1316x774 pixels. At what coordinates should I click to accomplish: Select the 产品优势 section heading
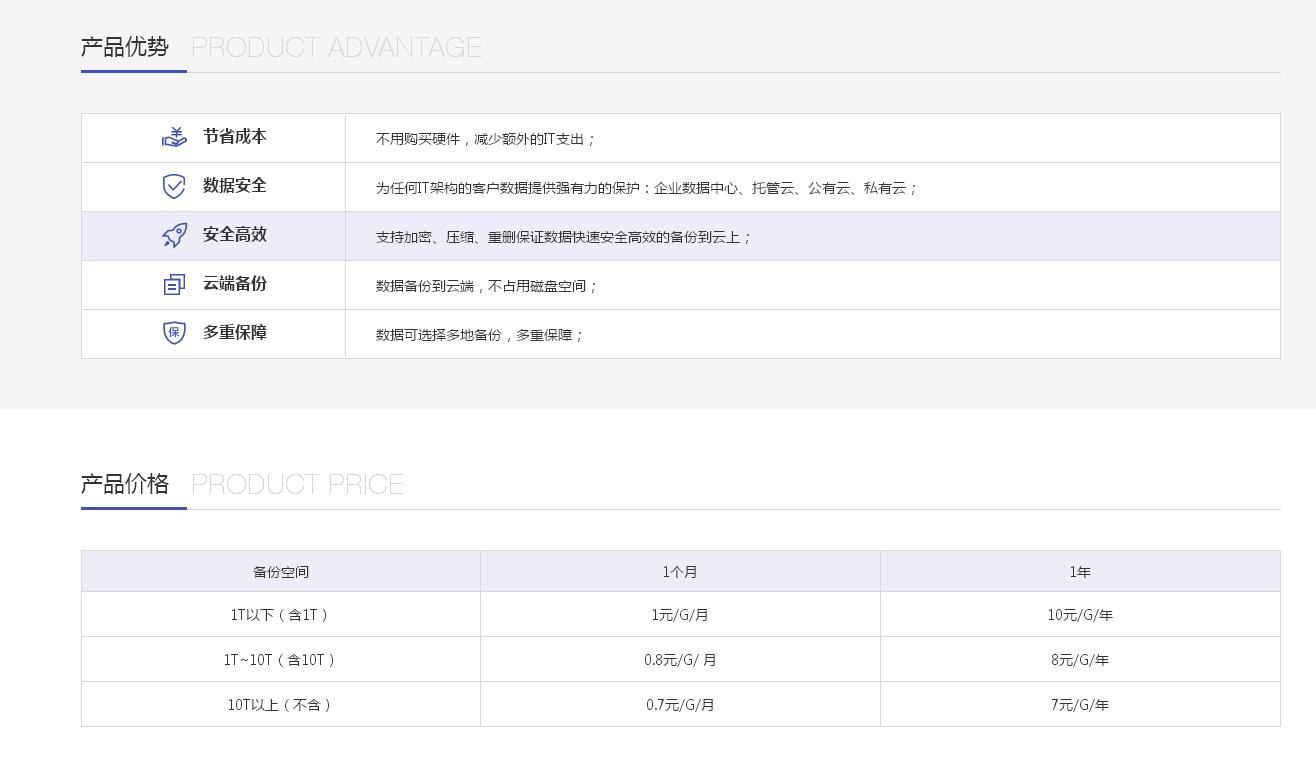point(125,47)
